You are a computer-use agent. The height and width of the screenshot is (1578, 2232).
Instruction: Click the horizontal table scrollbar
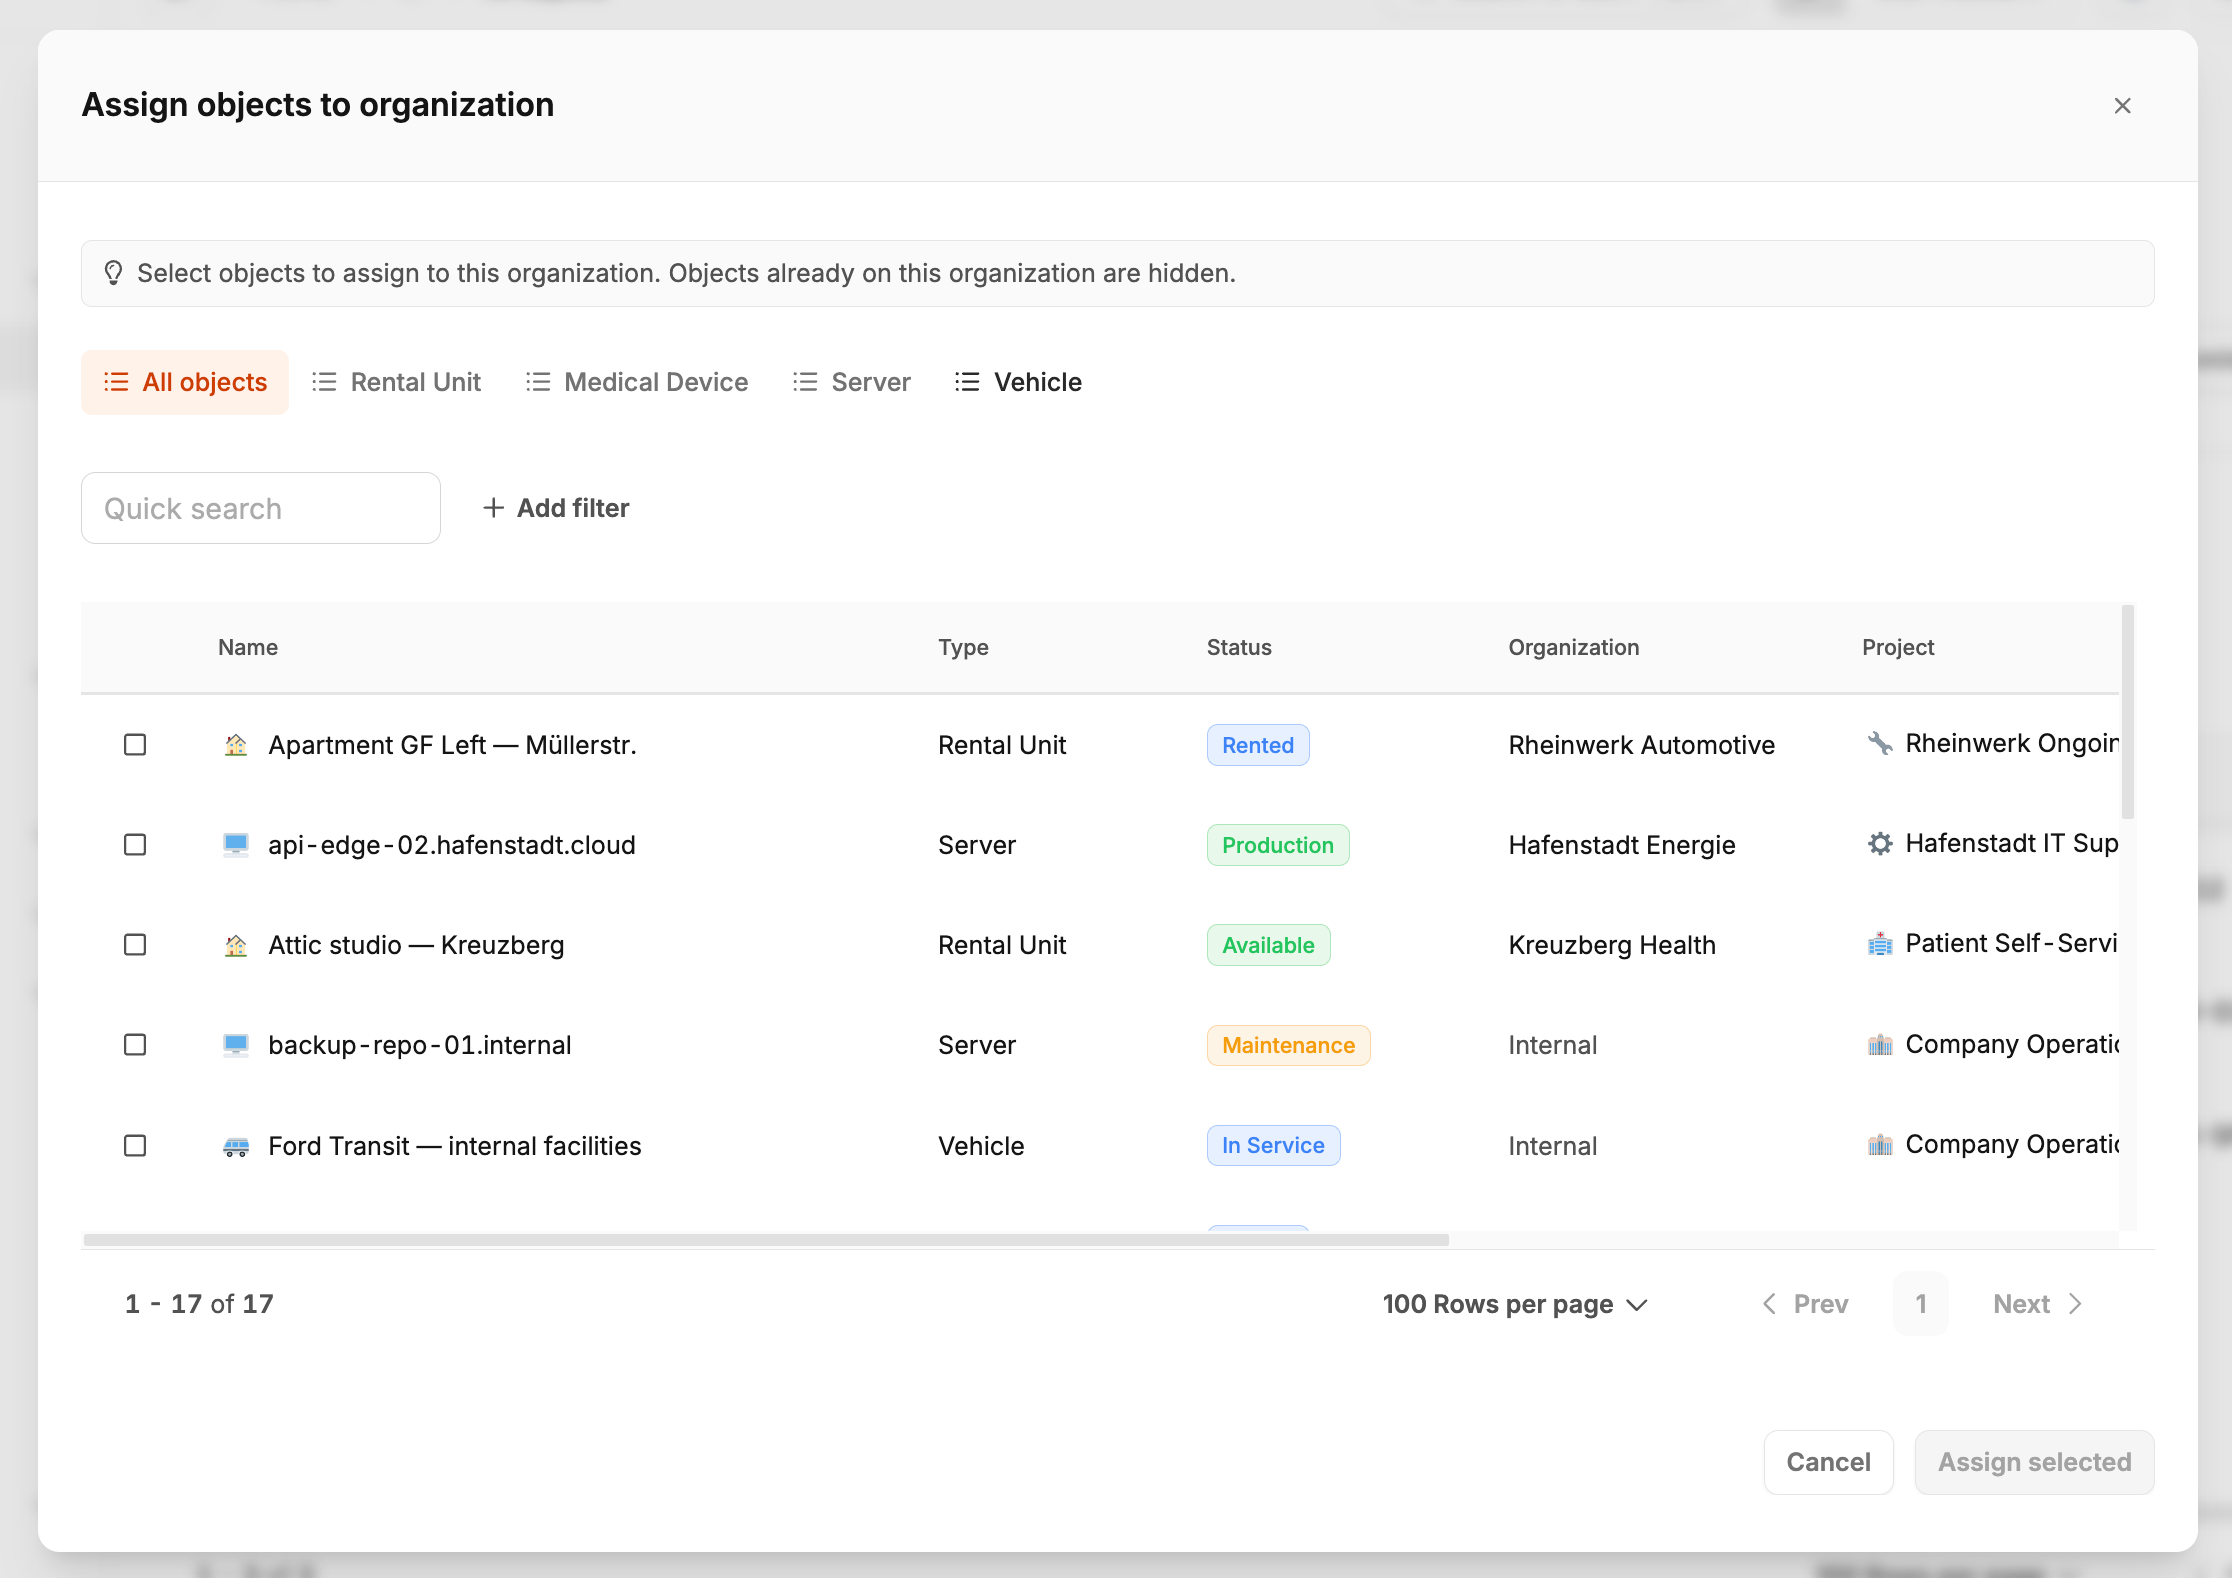[766, 1240]
